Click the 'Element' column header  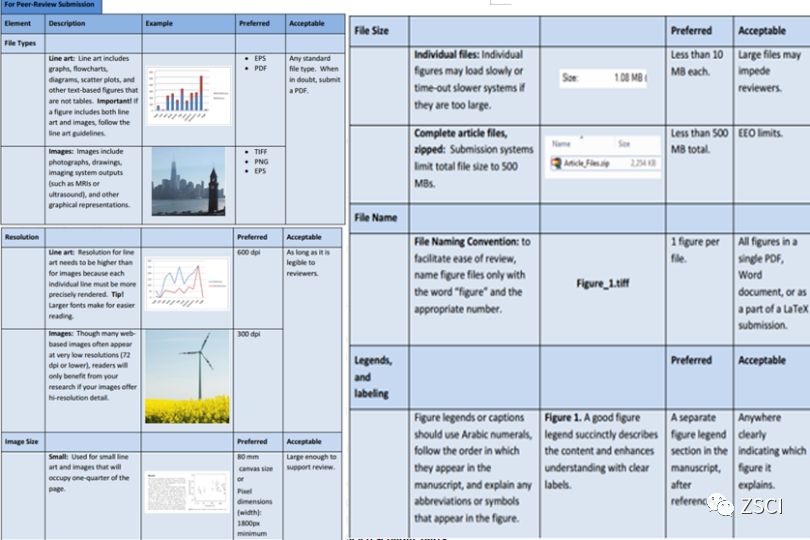coord(18,24)
